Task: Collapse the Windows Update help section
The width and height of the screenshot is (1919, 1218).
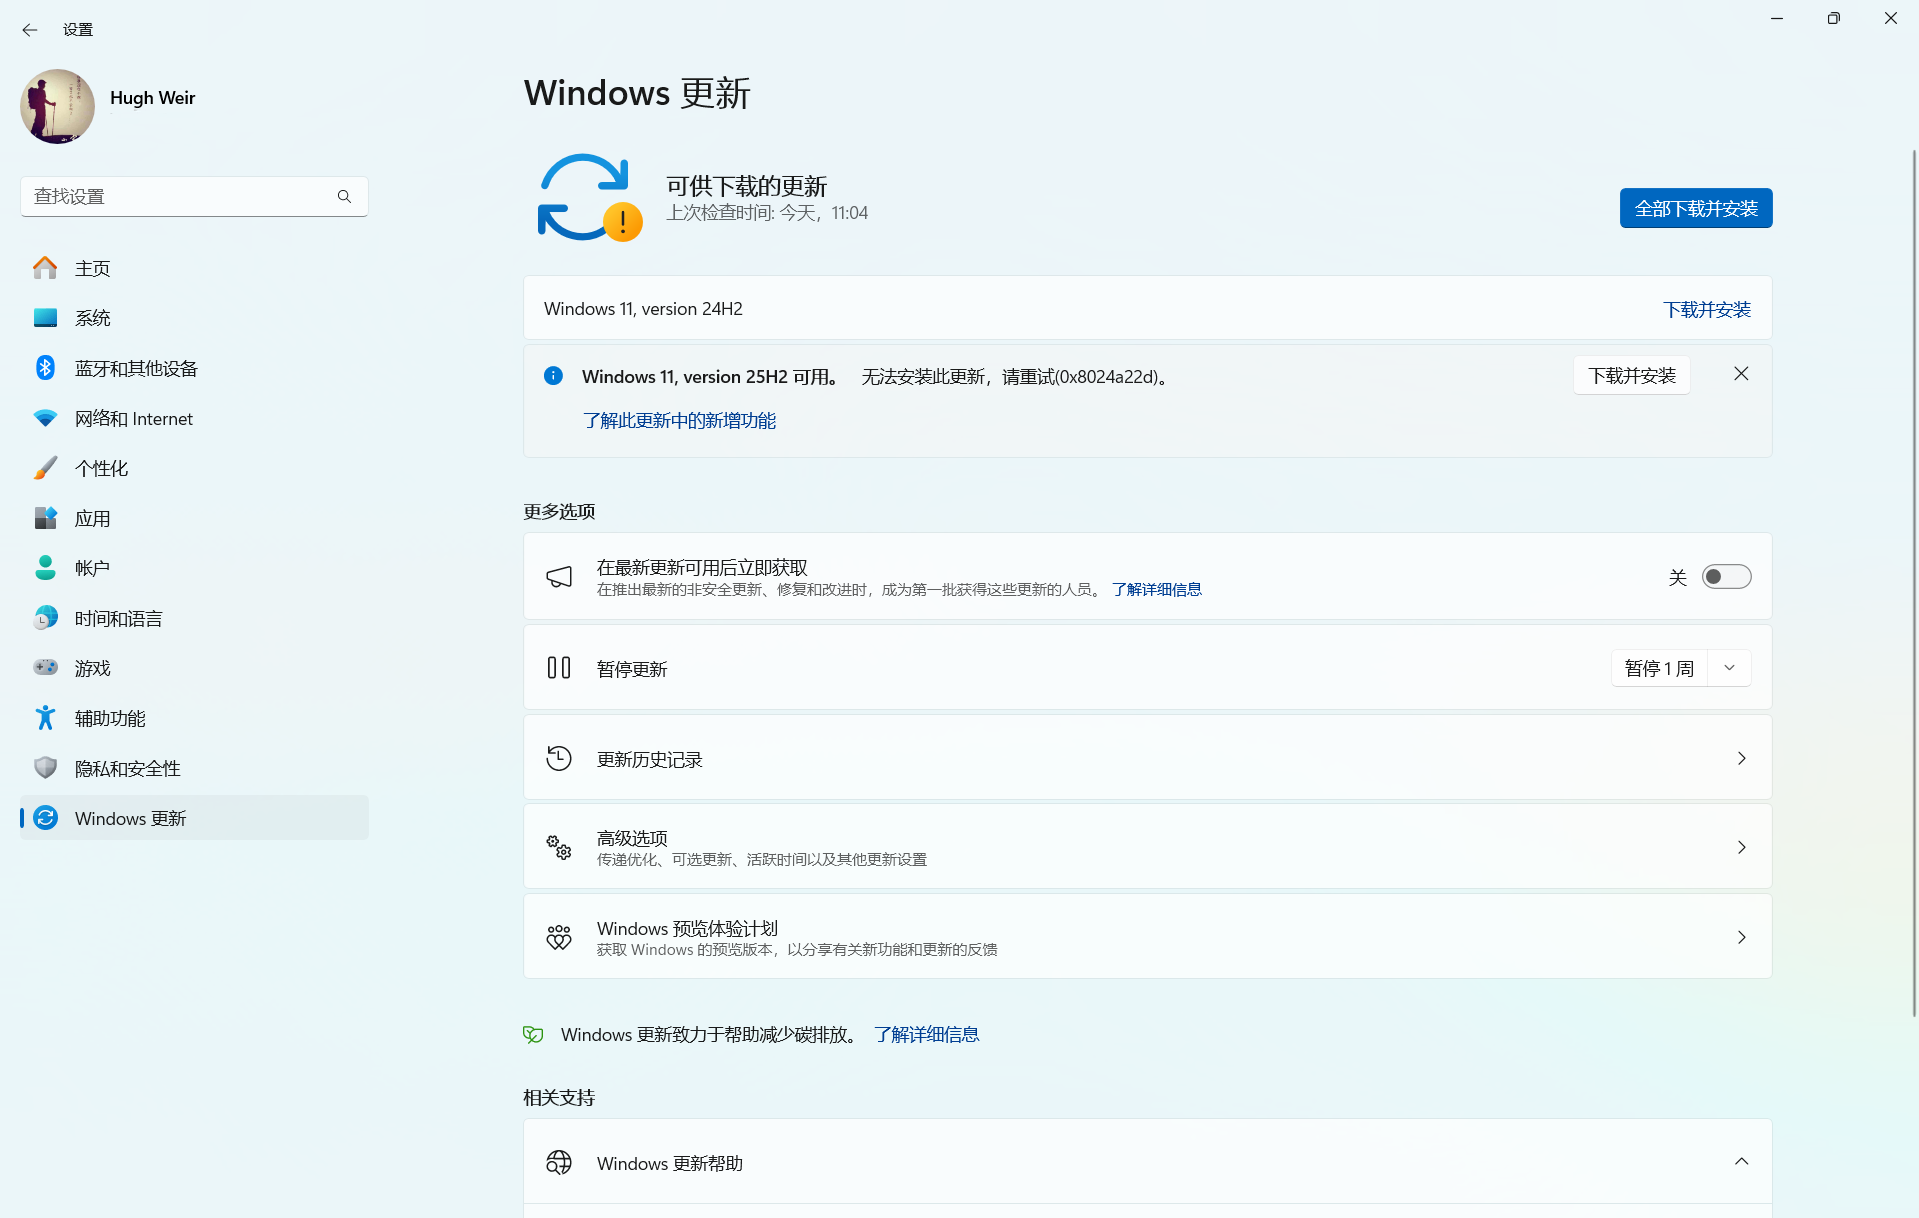Action: [1742, 1161]
